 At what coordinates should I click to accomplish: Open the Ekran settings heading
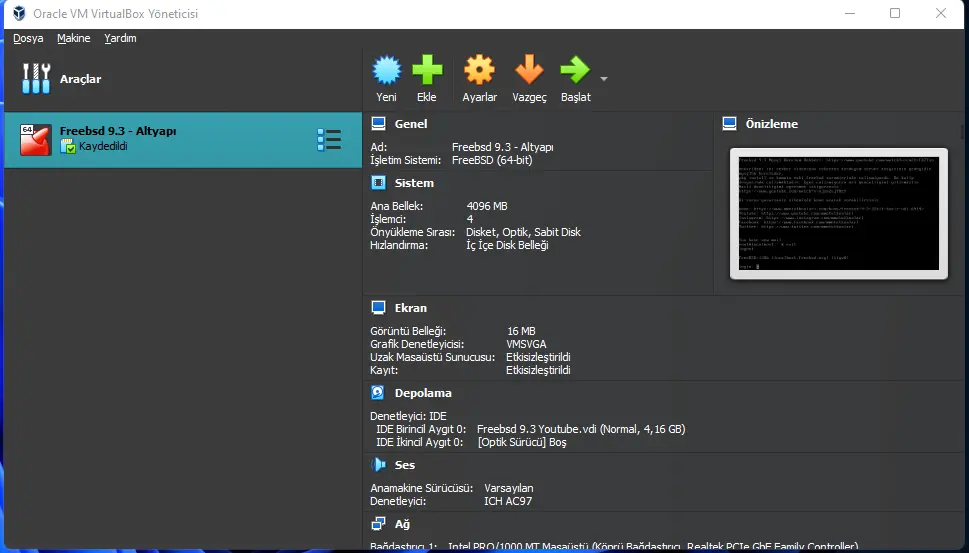tap(411, 308)
